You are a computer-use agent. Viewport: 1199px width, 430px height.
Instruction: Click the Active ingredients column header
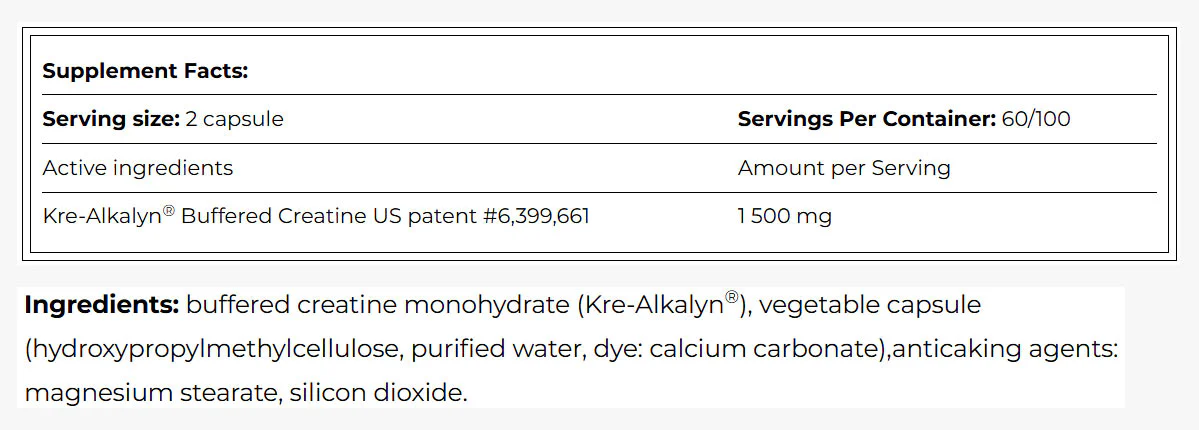tap(138, 168)
